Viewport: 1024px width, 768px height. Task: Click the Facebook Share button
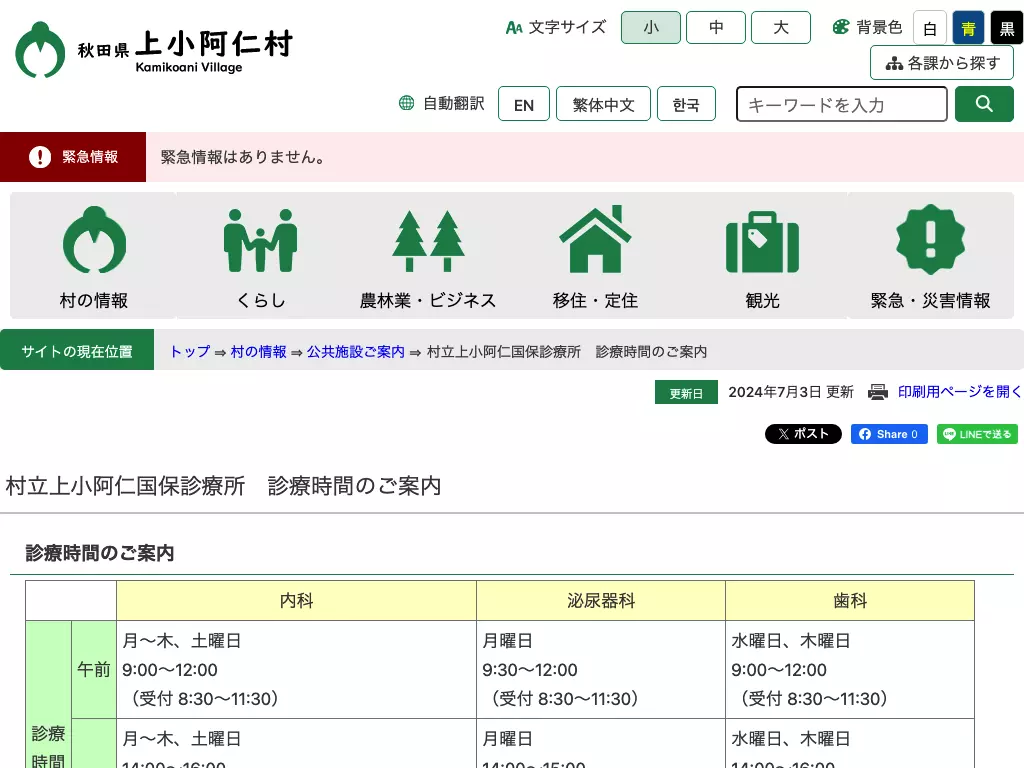[x=889, y=434]
